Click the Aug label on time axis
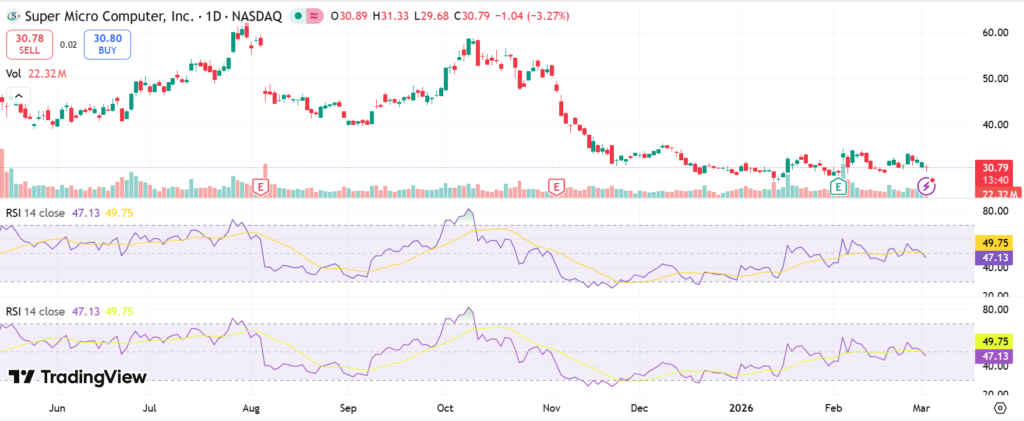This screenshot has height=421, width=1024. (251, 408)
